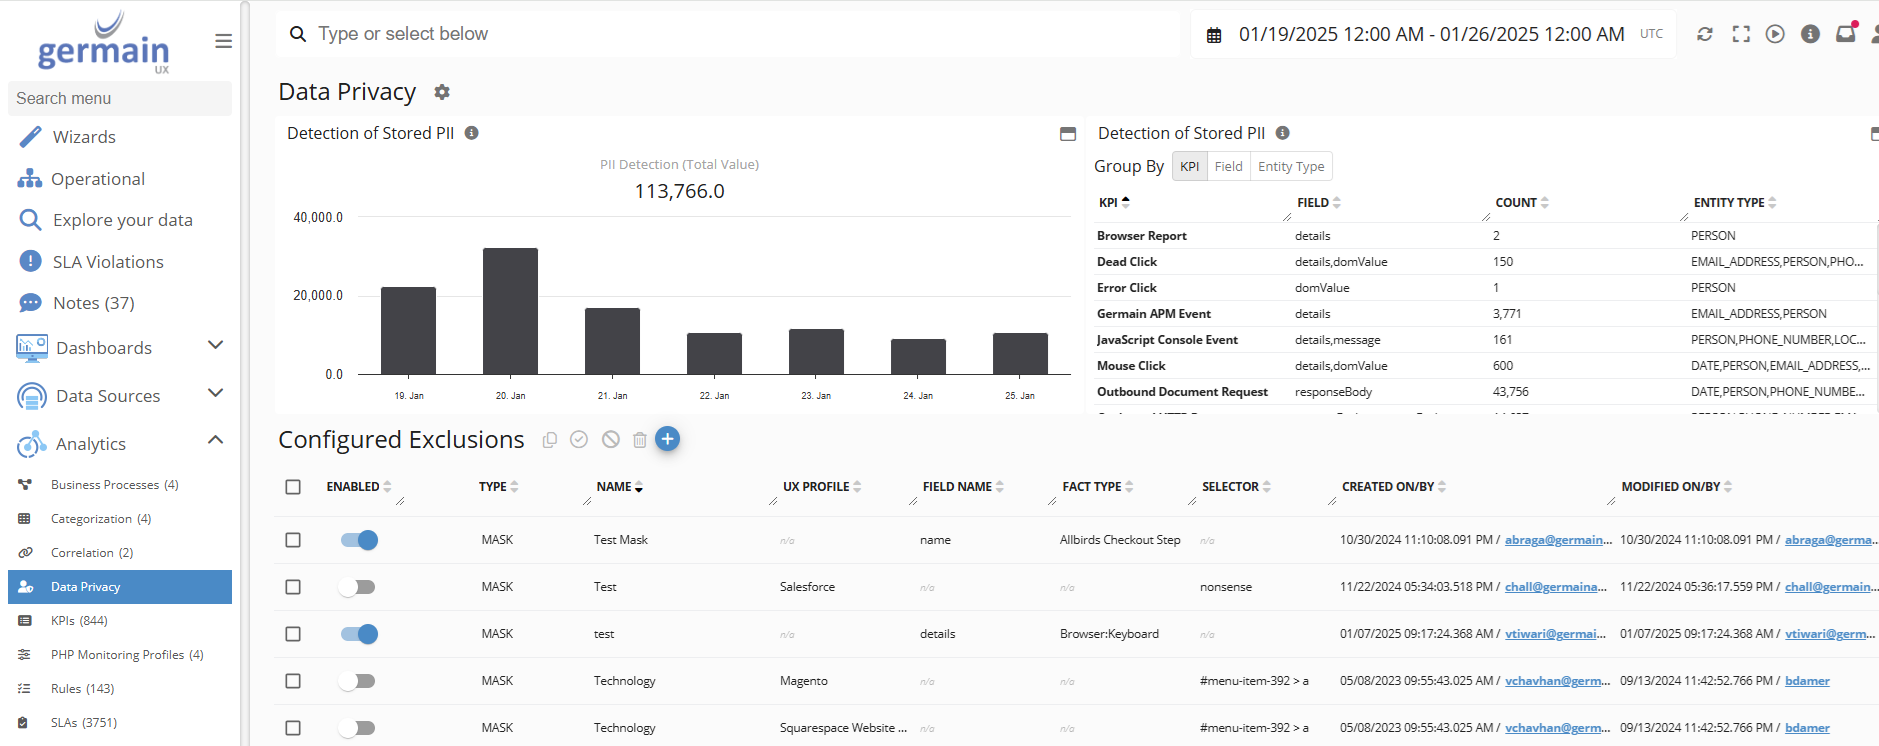Image resolution: width=1879 pixels, height=746 pixels.
Task: Sort table by COUNT column header
Action: (1516, 203)
